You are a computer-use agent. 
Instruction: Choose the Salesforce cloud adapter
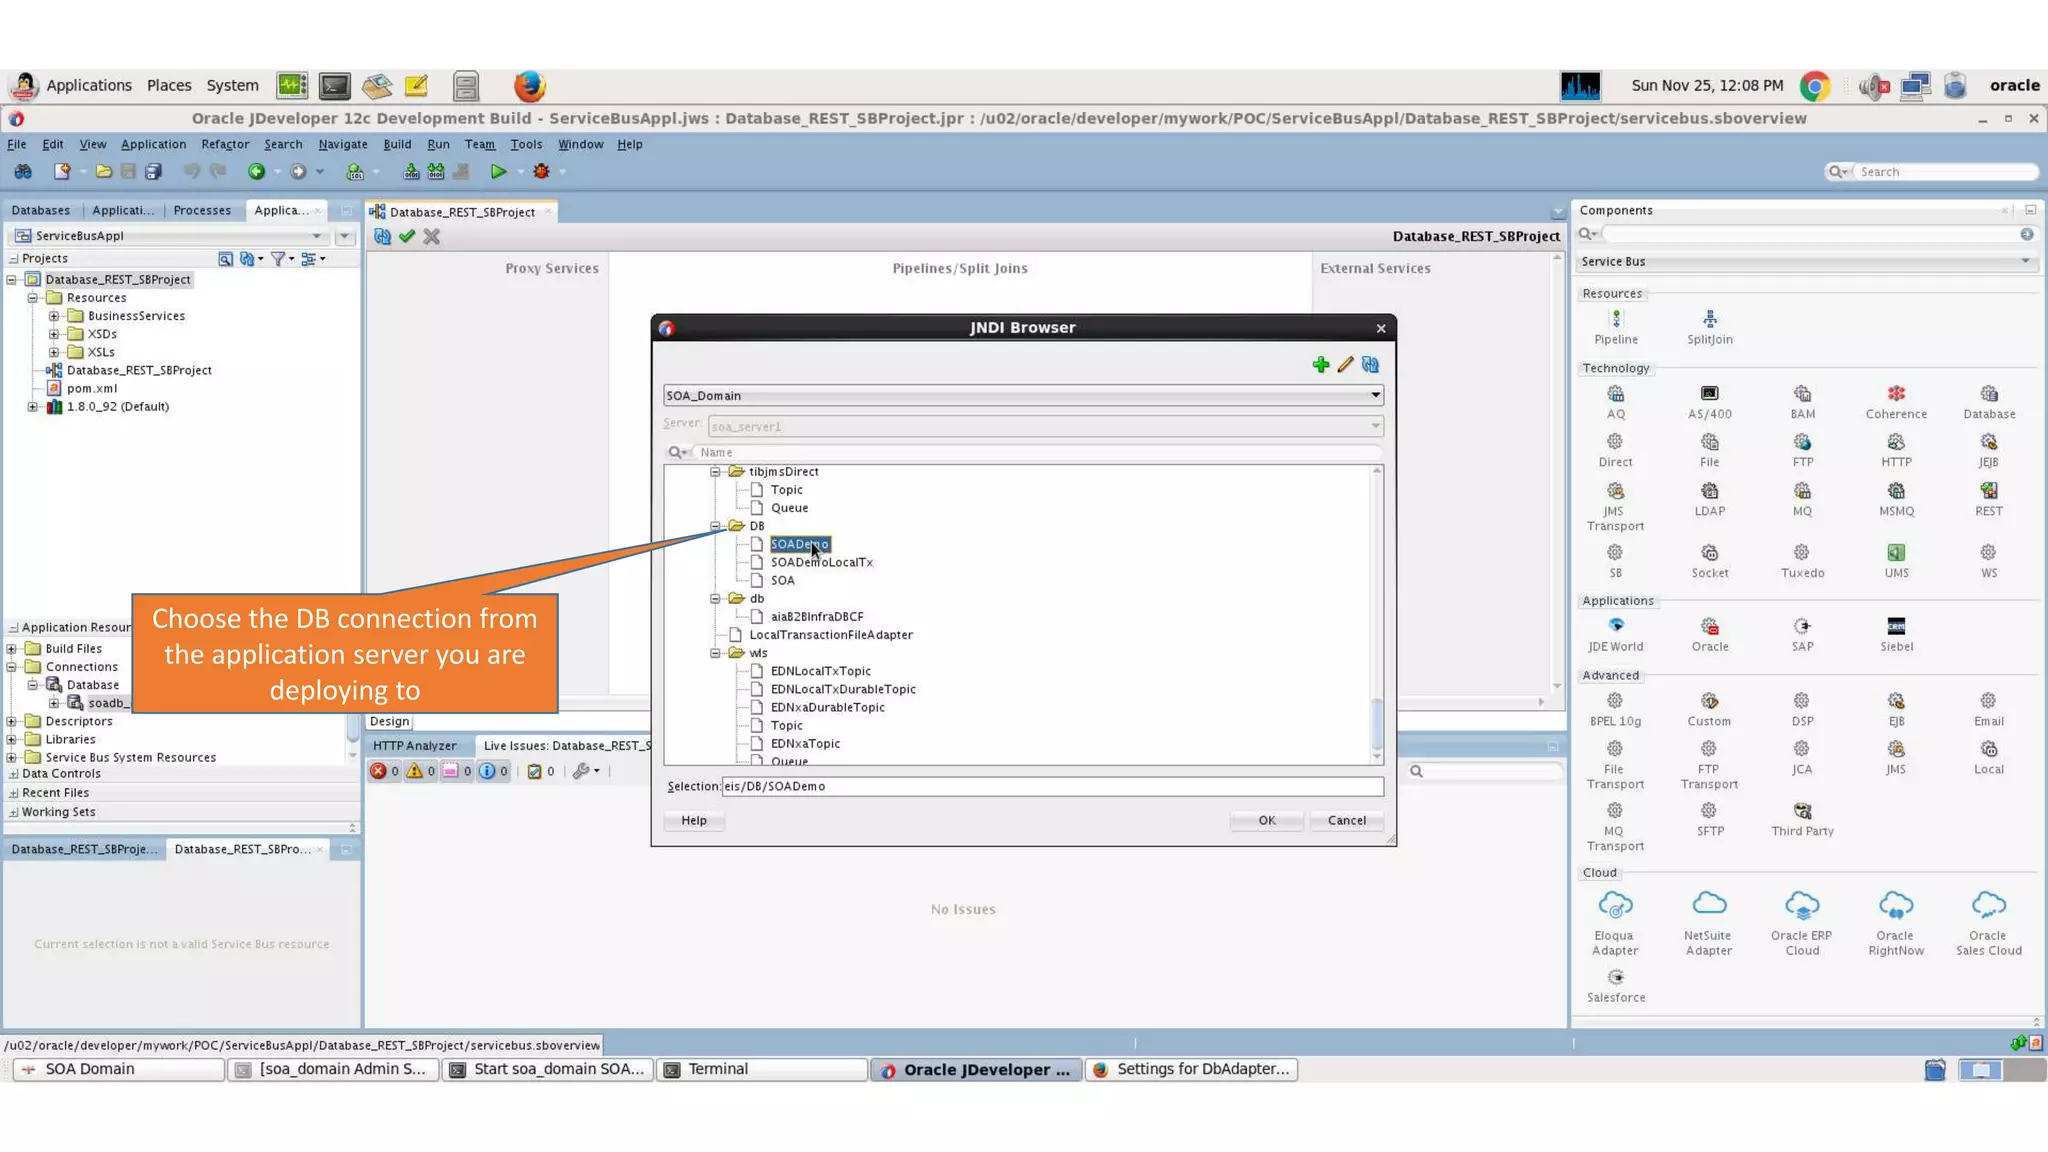coord(1615,985)
